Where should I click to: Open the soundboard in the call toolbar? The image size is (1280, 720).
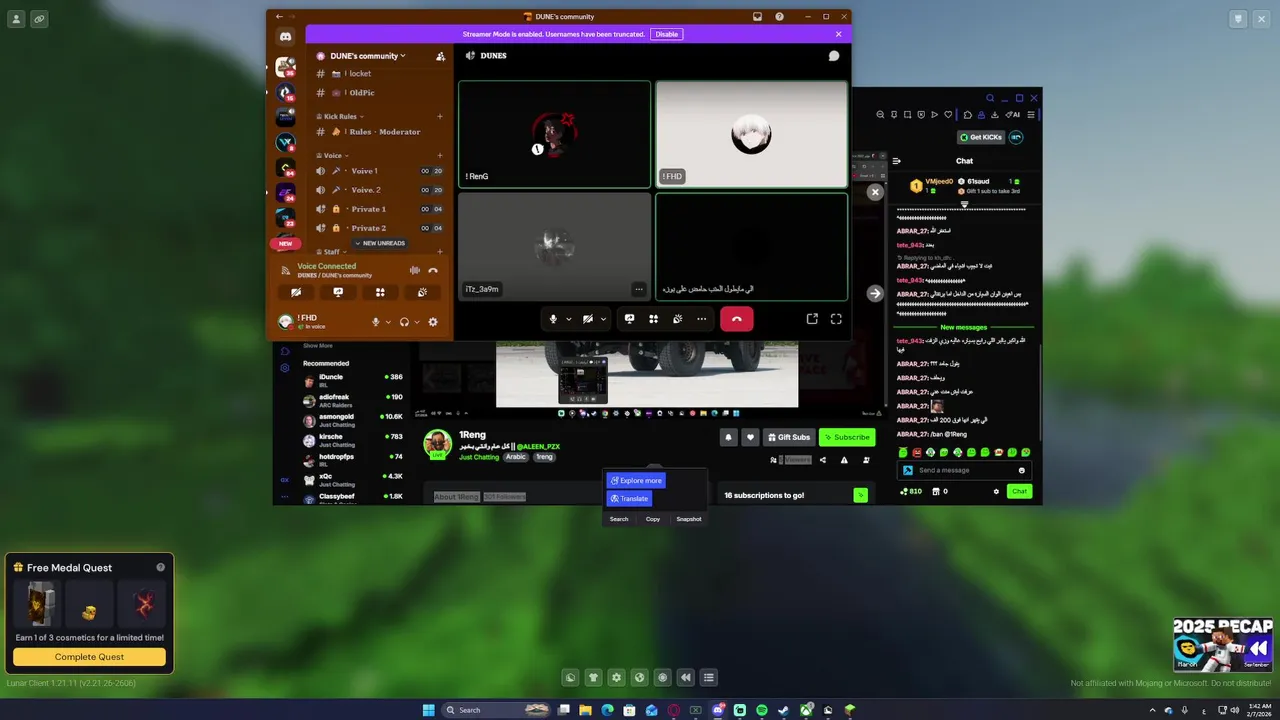coord(677,319)
